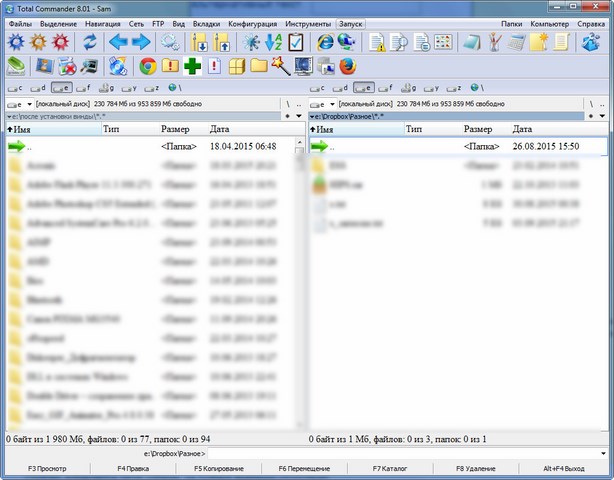Switch right panel to drive c
This screenshot has width=614, height=480.
[317, 88]
